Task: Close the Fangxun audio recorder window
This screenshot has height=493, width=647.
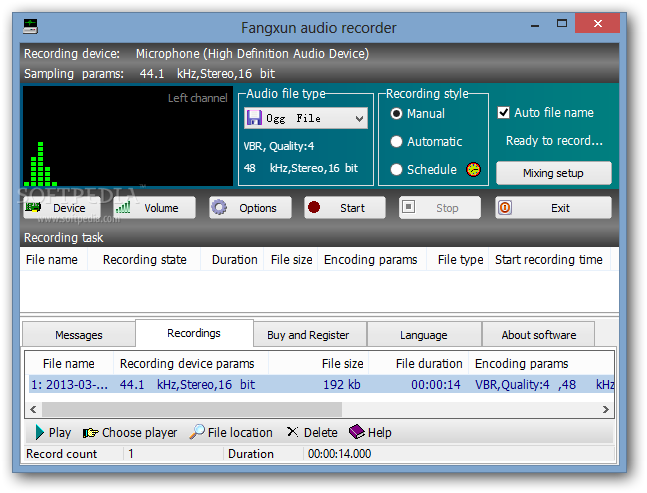Action: pyautogui.click(x=597, y=24)
